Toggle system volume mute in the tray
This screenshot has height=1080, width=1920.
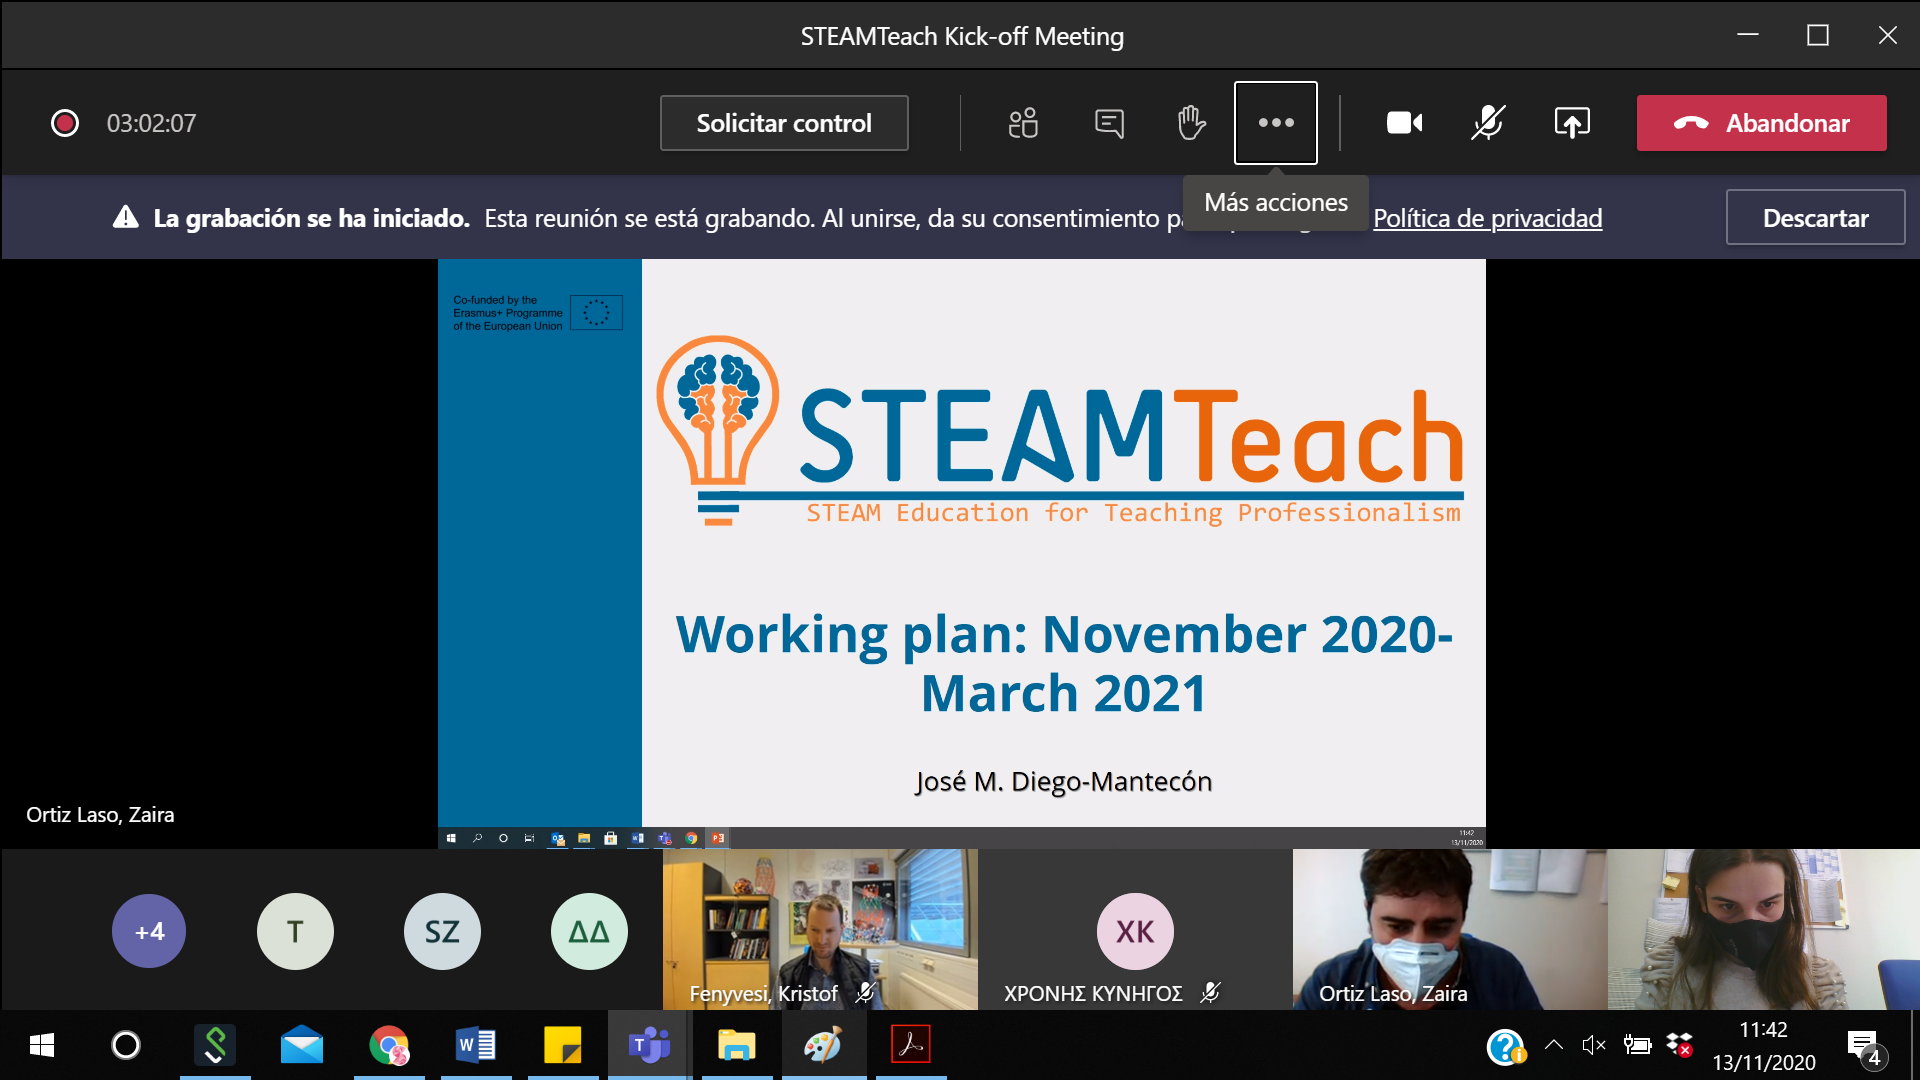point(1594,1046)
